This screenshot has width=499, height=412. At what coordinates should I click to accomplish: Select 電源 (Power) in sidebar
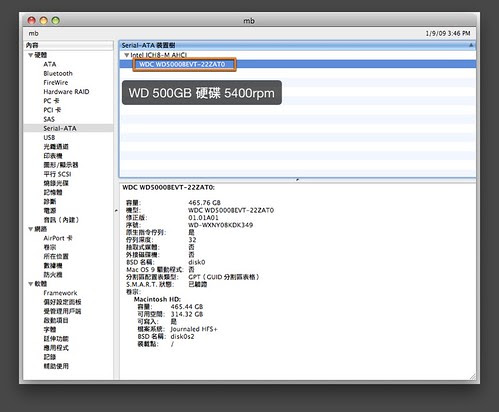coord(50,211)
